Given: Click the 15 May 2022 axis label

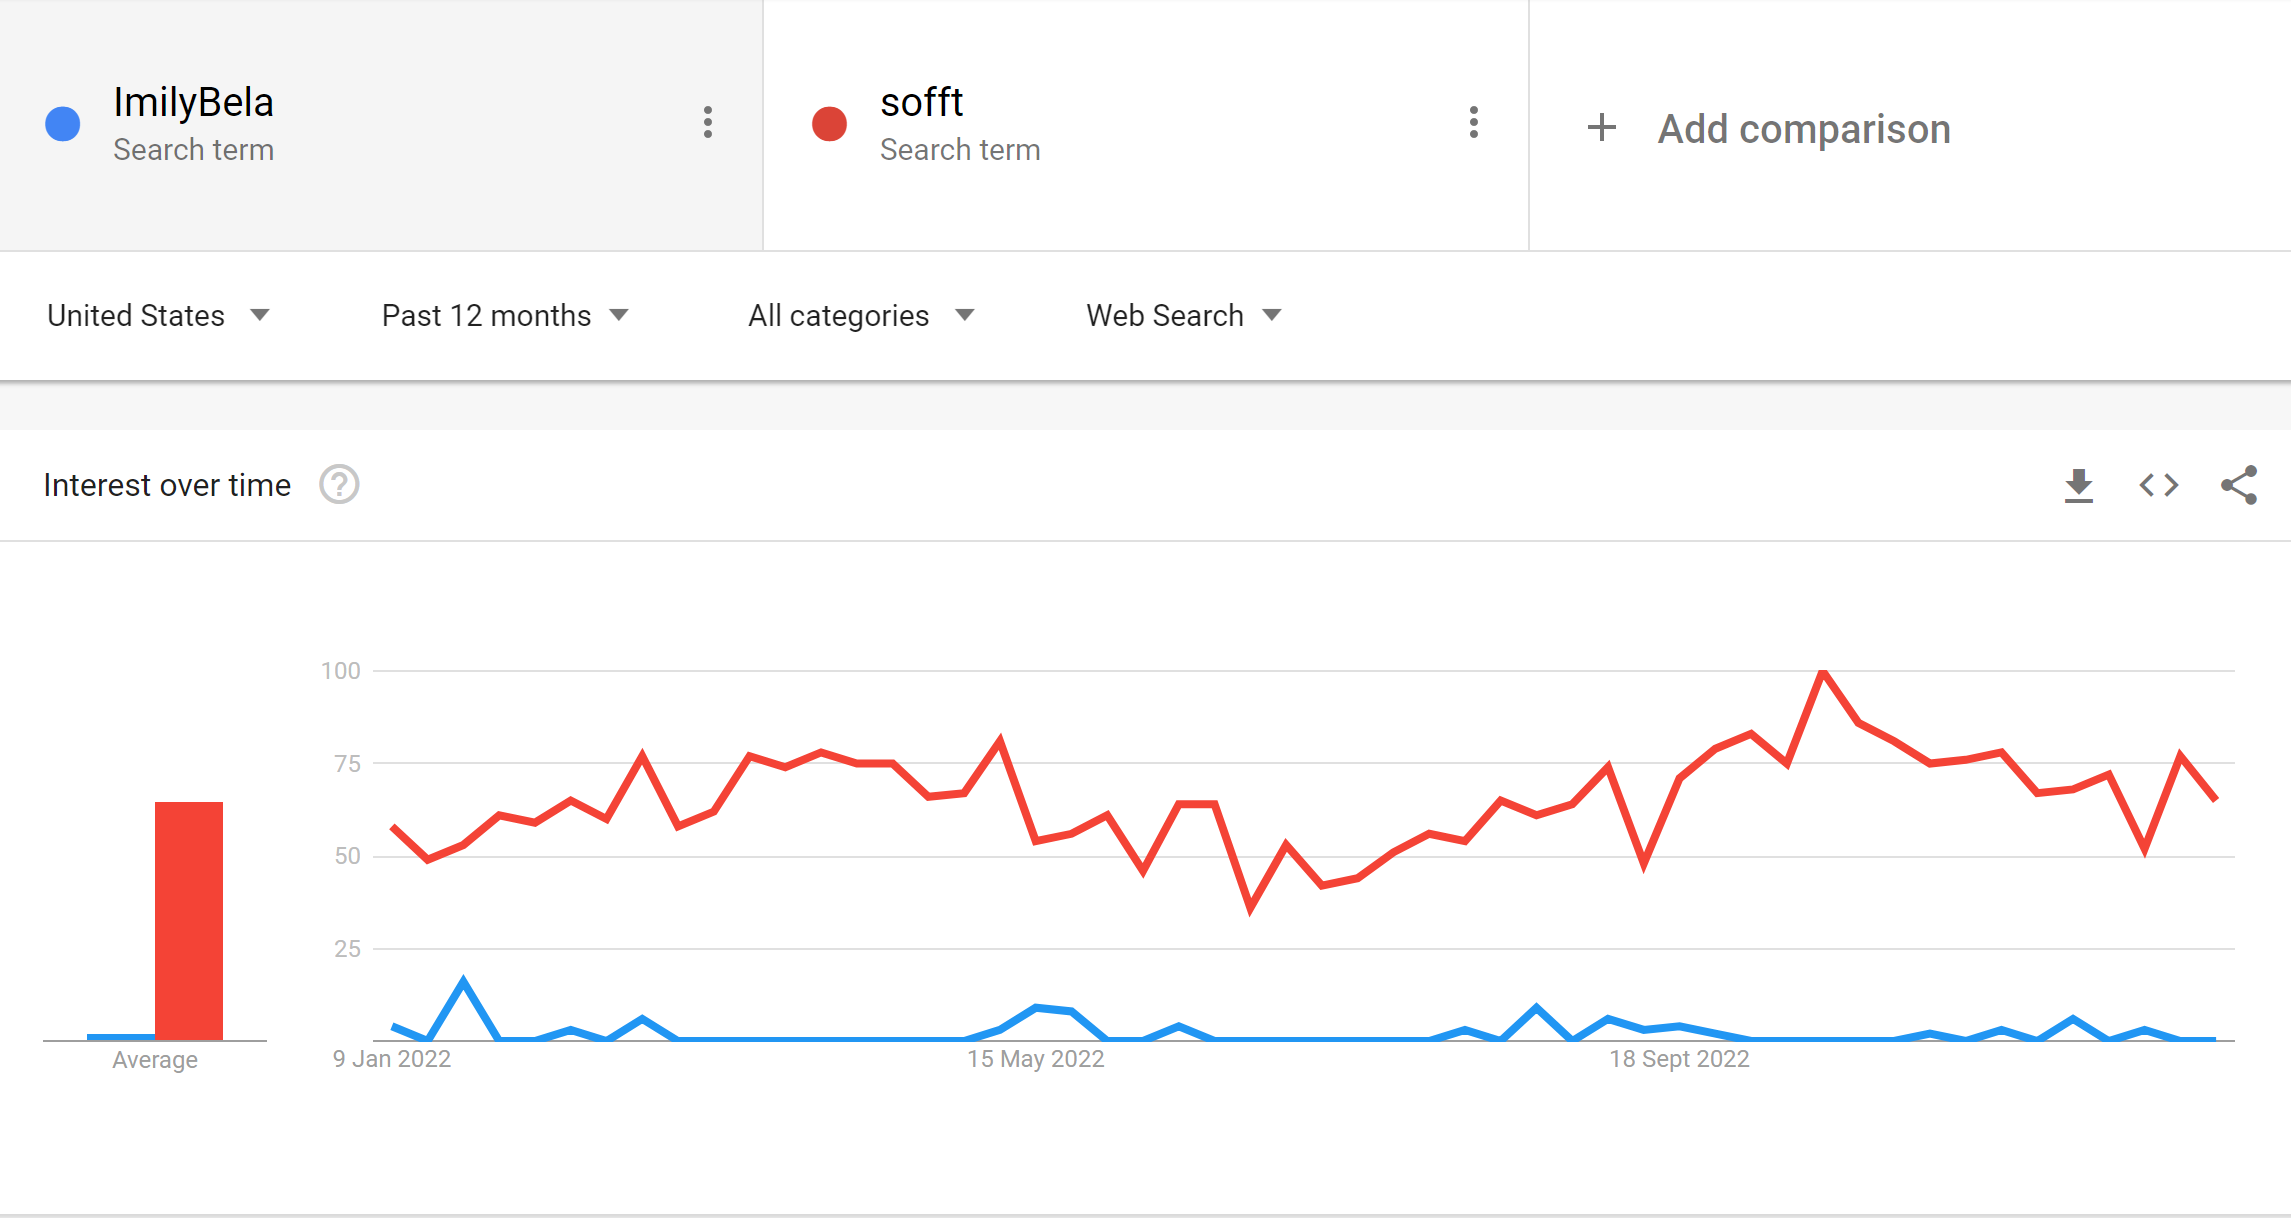Looking at the screenshot, I should 1035,1059.
